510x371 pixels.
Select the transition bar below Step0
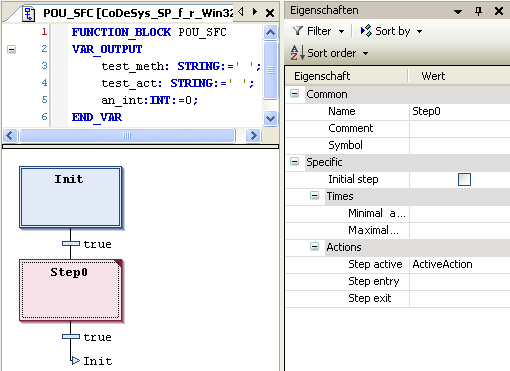tap(71, 337)
